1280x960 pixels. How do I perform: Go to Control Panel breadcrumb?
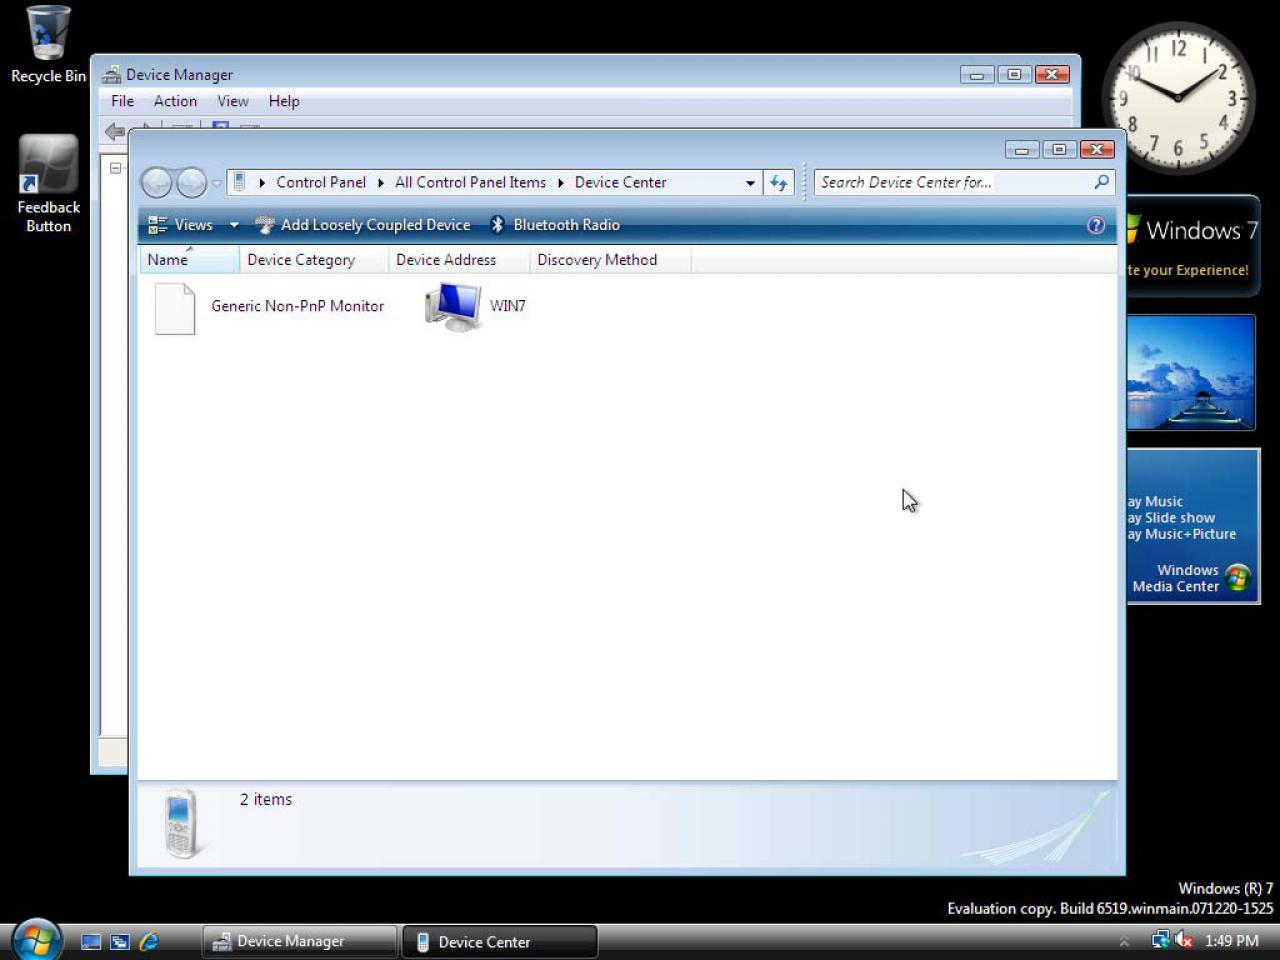coord(321,182)
